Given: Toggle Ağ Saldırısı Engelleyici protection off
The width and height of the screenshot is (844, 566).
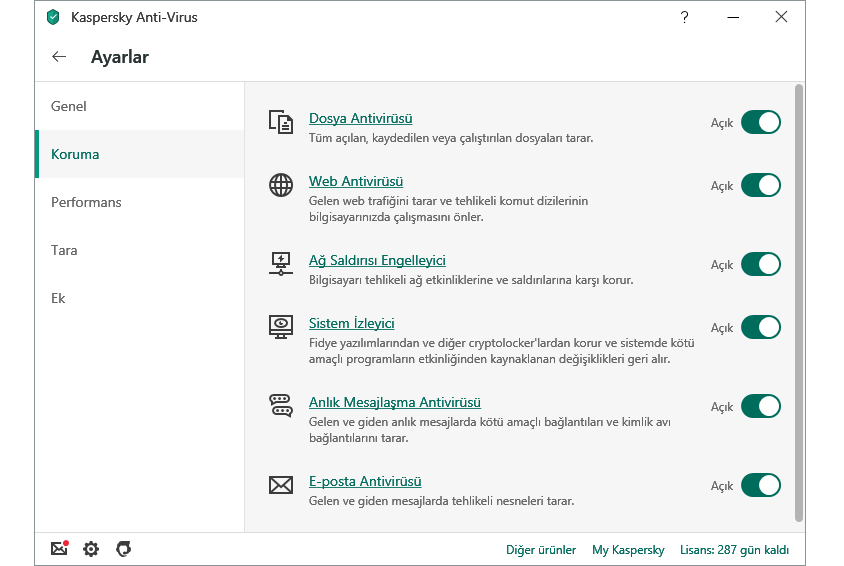Looking at the screenshot, I should click(x=760, y=264).
